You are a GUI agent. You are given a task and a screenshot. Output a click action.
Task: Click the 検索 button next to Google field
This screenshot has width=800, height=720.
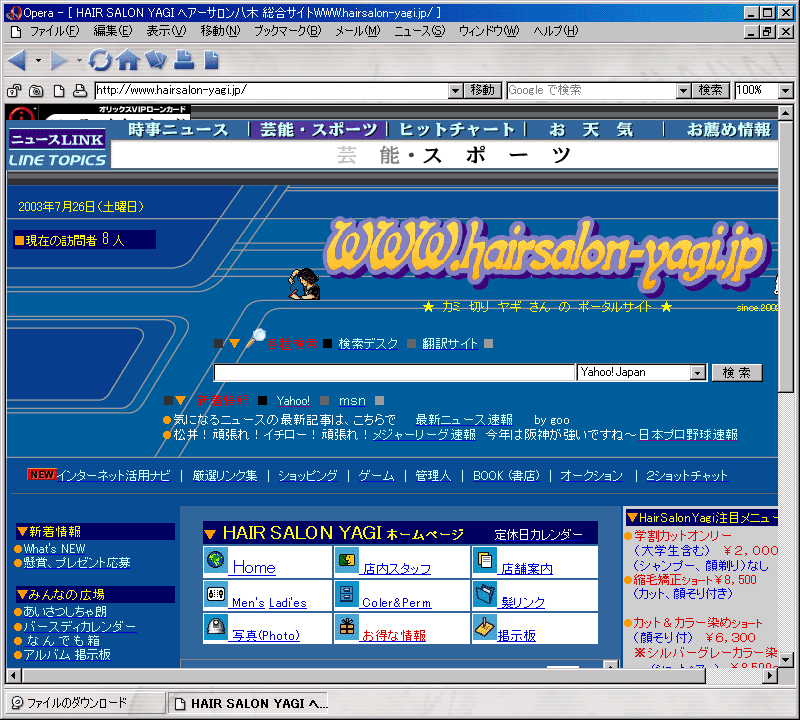coord(711,90)
